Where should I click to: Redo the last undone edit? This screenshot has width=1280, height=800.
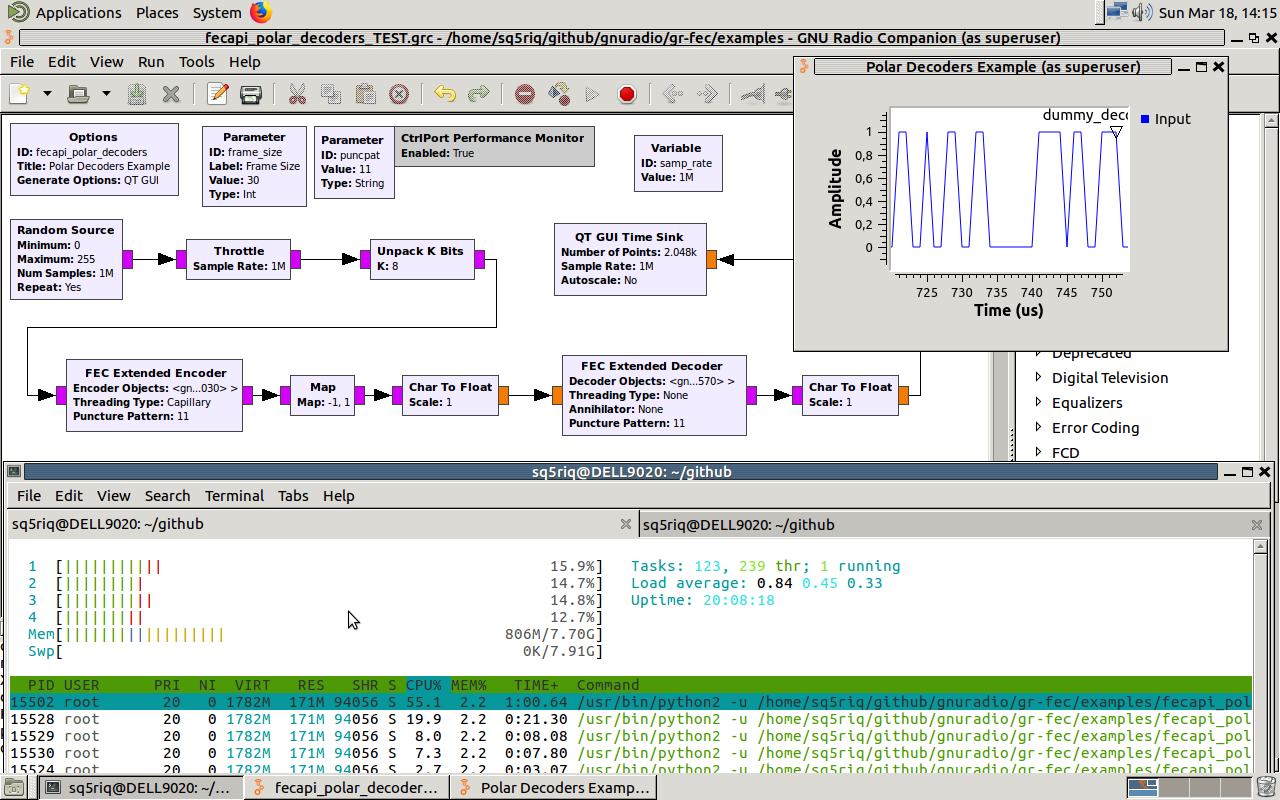(x=479, y=94)
